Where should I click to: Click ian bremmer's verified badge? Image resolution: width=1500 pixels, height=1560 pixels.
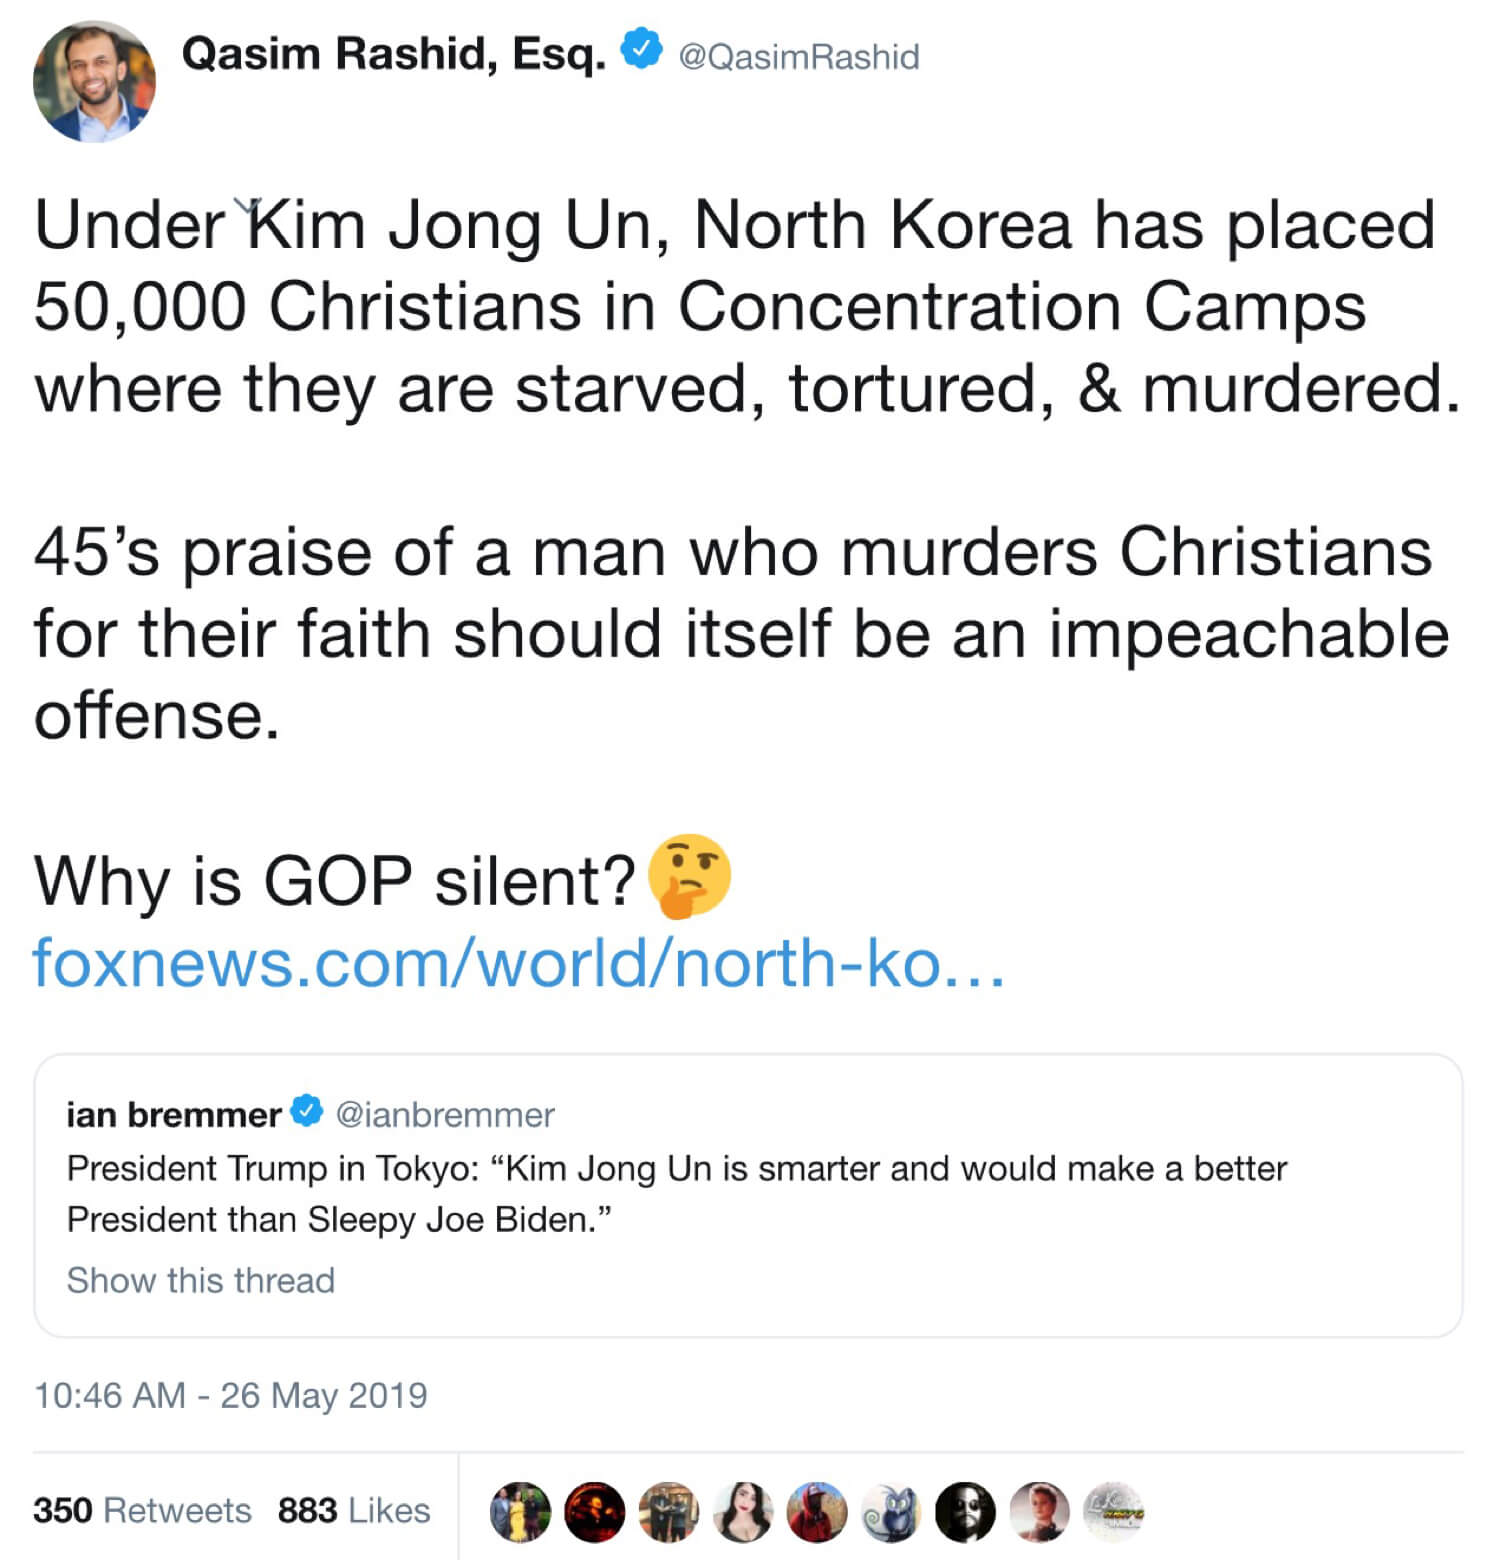[307, 1112]
